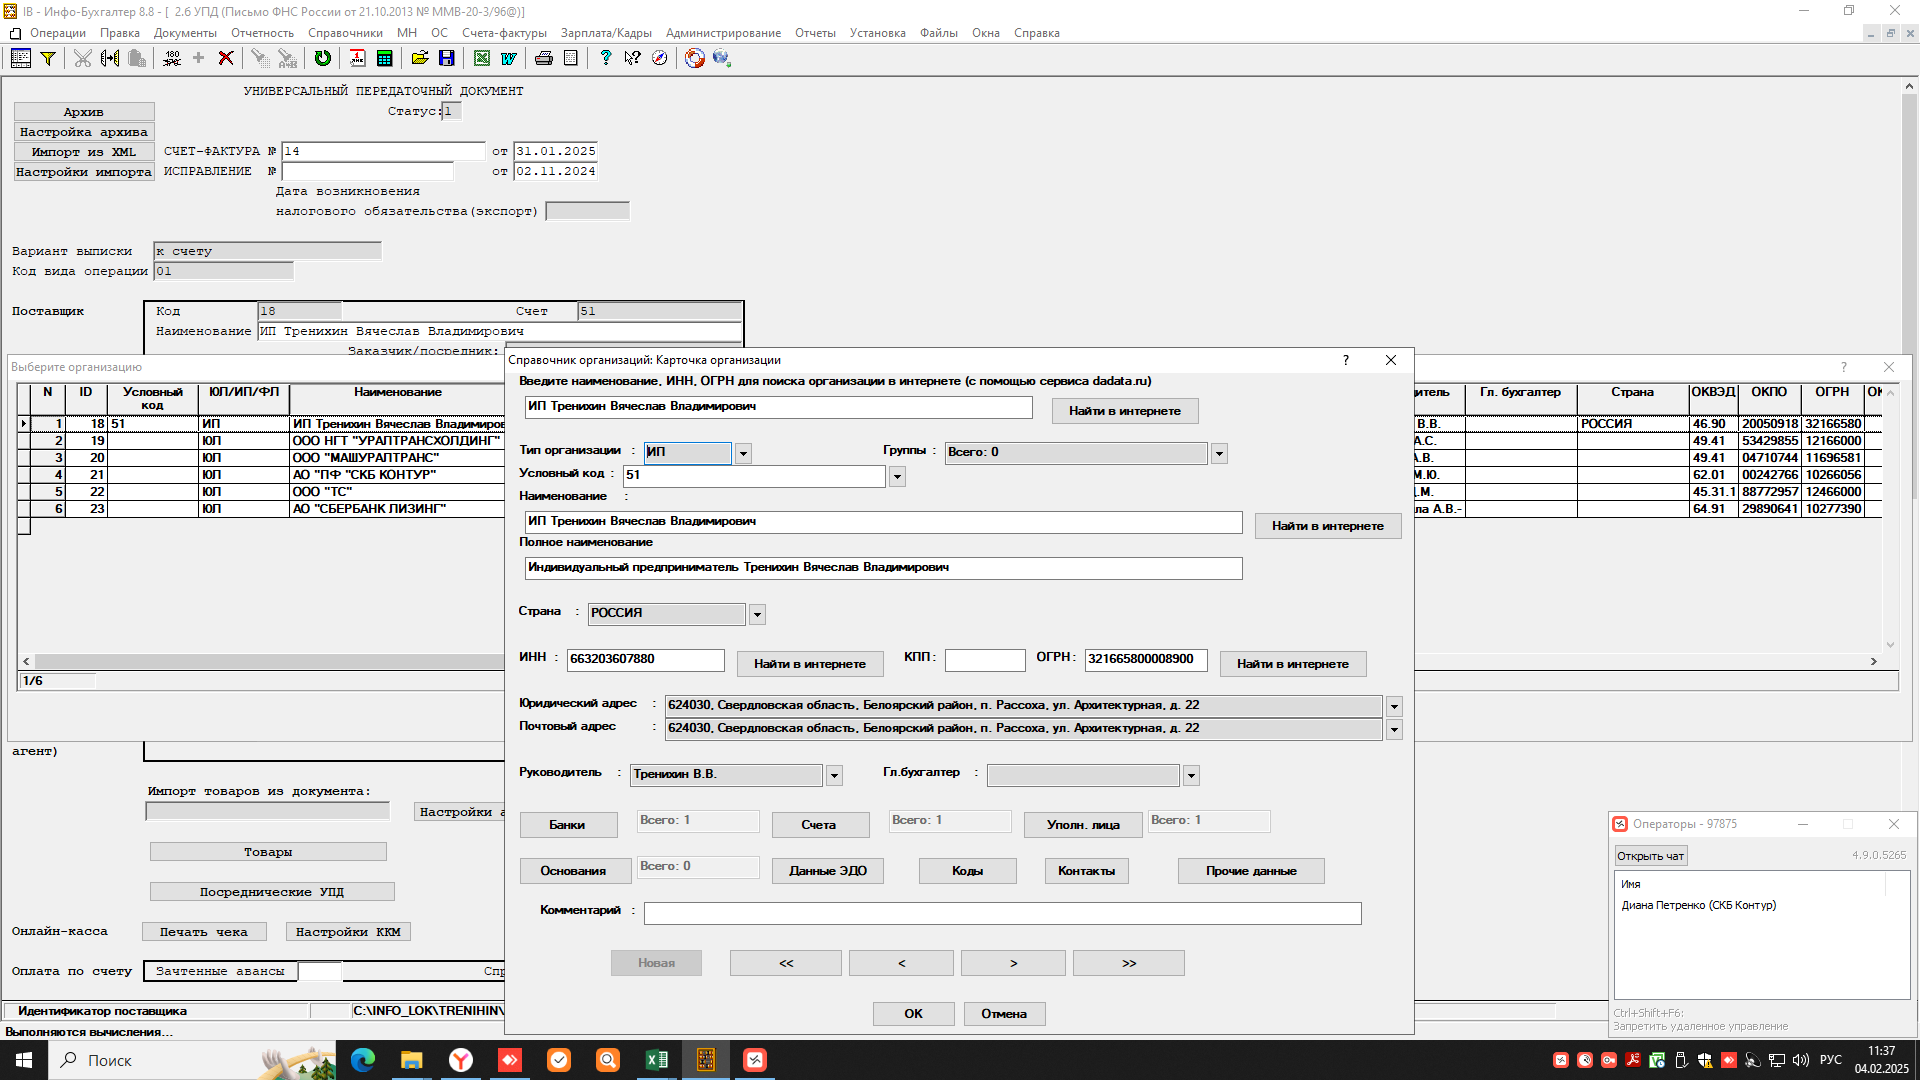The image size is (1920, 1080).
Task: Open Yandex Browser from taskbar
Action: coord(461,1060)
